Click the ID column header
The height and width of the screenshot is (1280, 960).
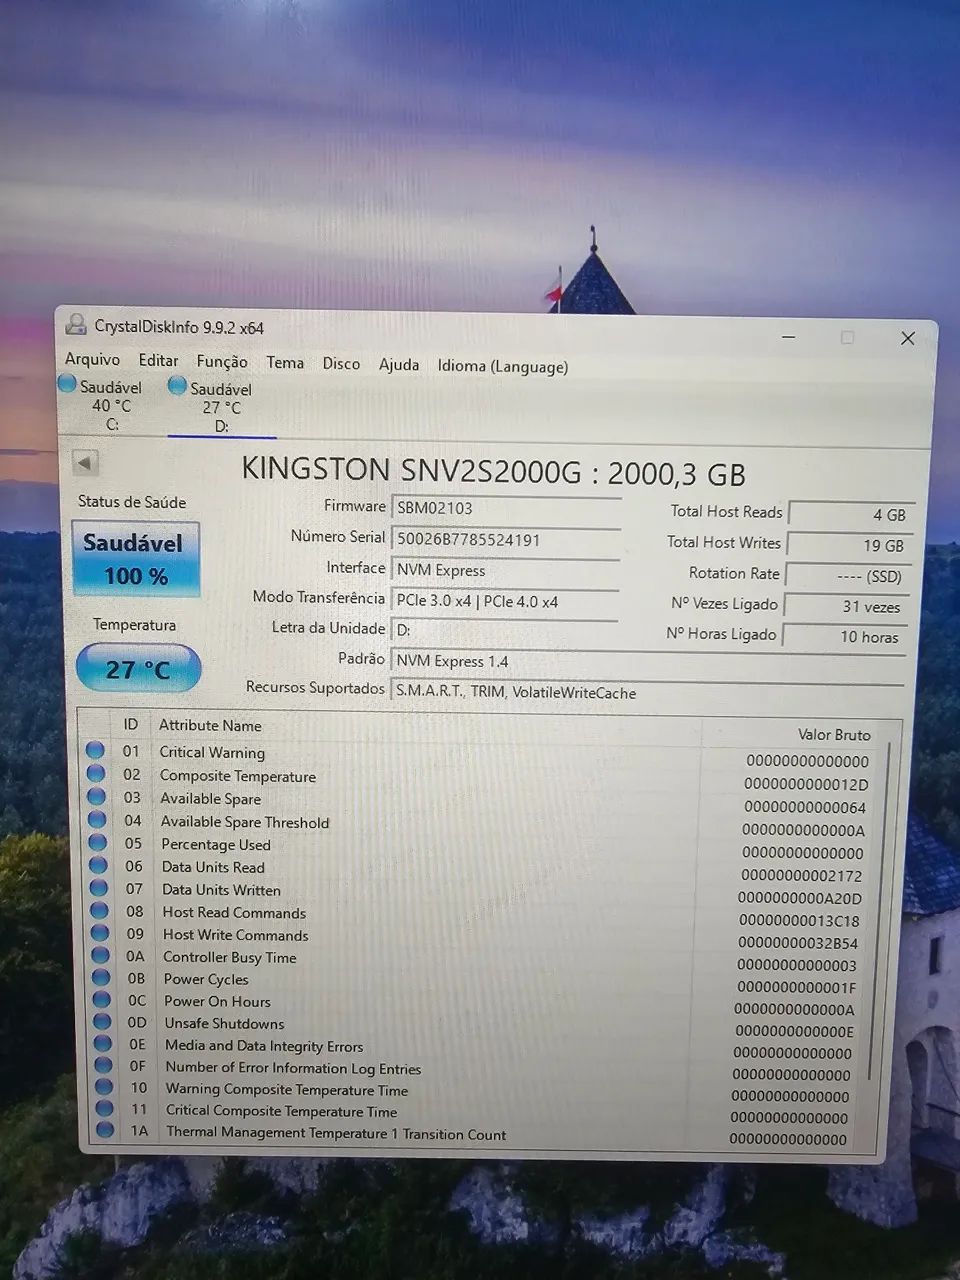pyautogui.click(x=130, y=724)
